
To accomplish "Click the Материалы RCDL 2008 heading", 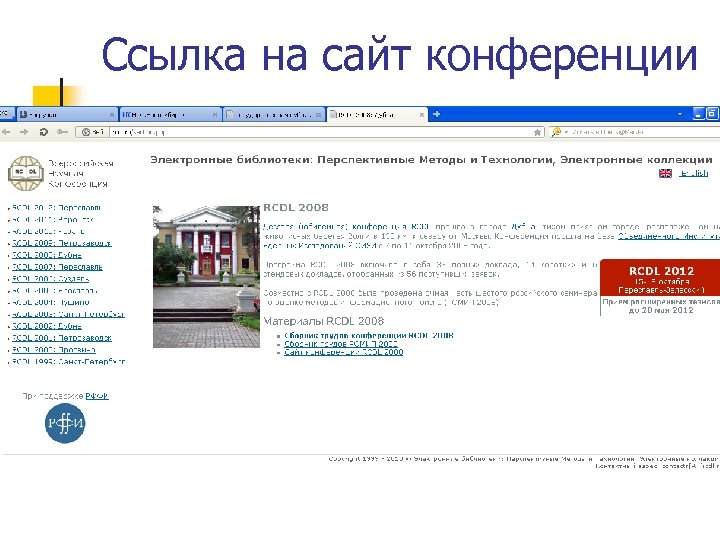I will point(324,321).
